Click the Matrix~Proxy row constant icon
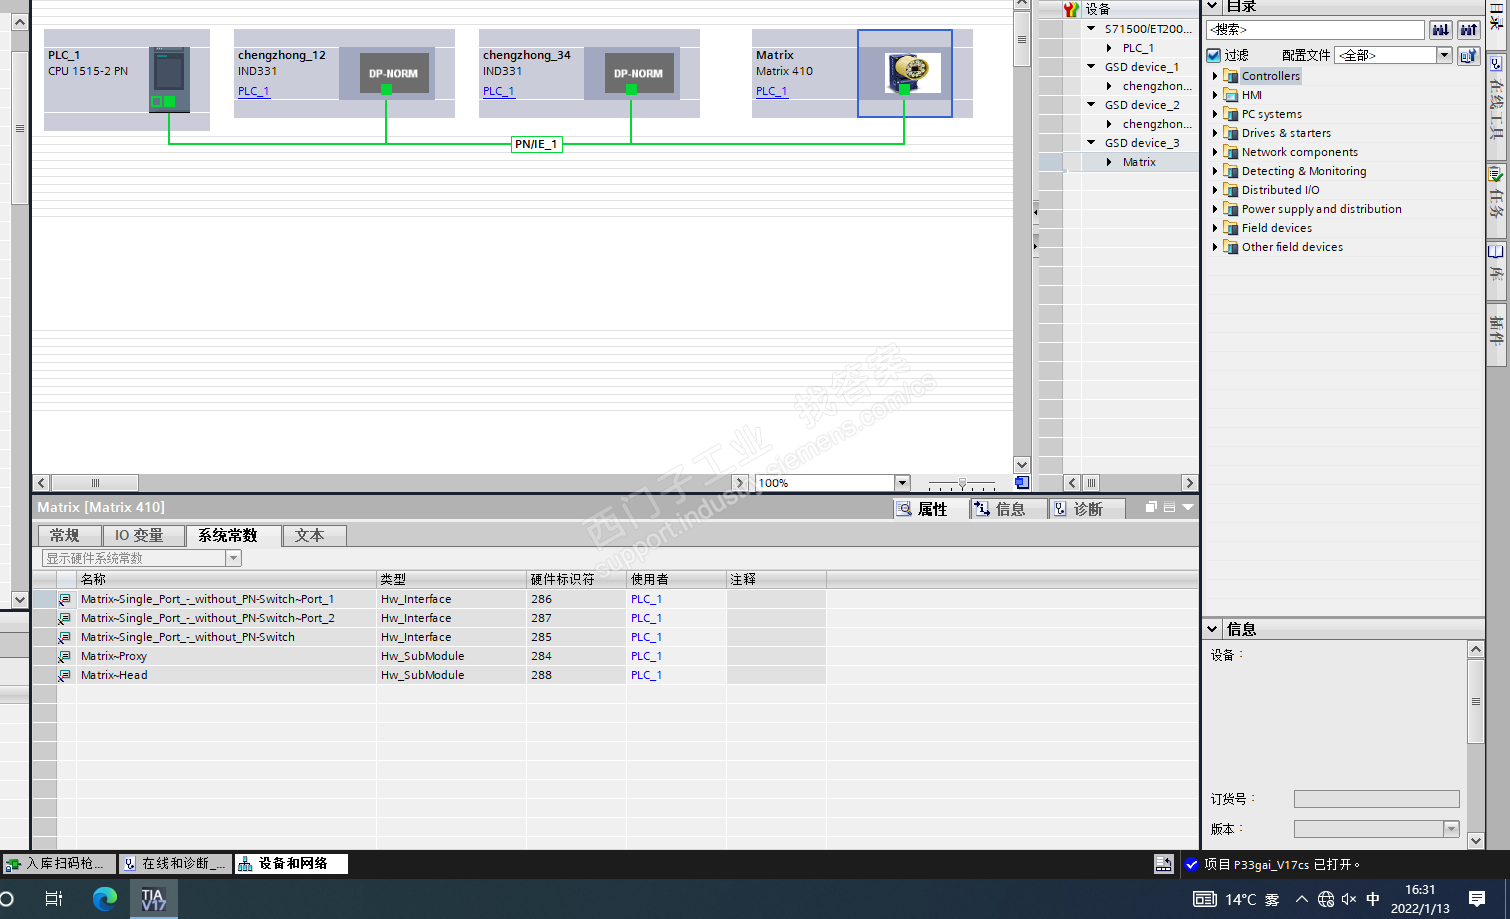 point(65,657)
